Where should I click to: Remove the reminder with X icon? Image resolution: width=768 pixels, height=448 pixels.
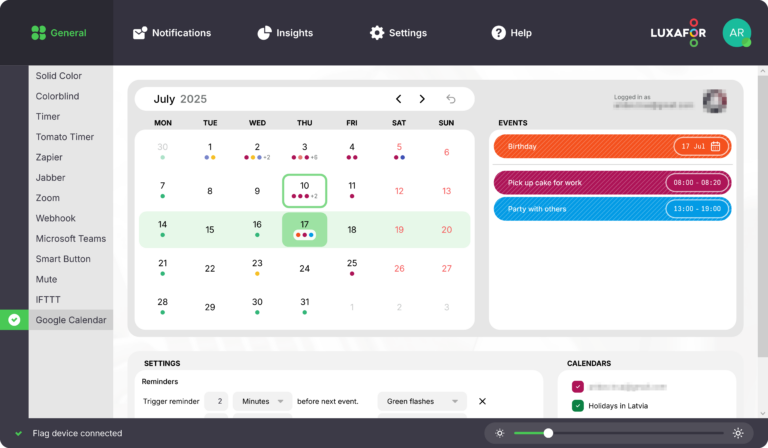[482, 401]
